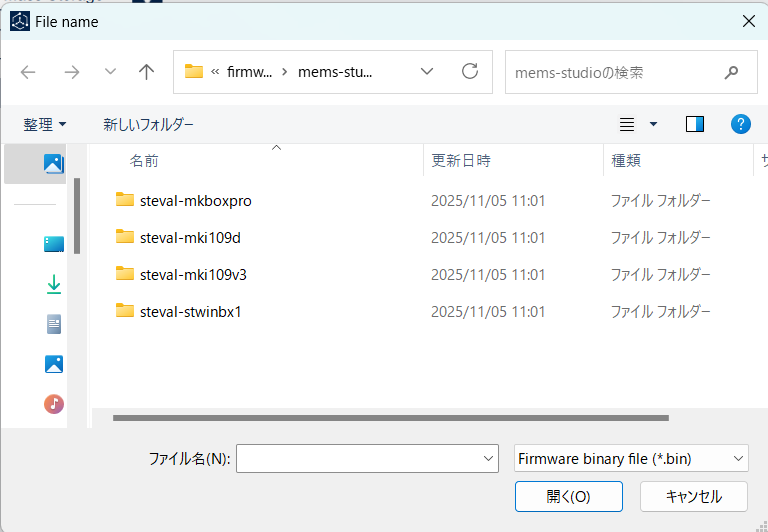Select the Documents icon in the sidebar
This screenshot has height=532, width=768.
(x=54, y=324)
